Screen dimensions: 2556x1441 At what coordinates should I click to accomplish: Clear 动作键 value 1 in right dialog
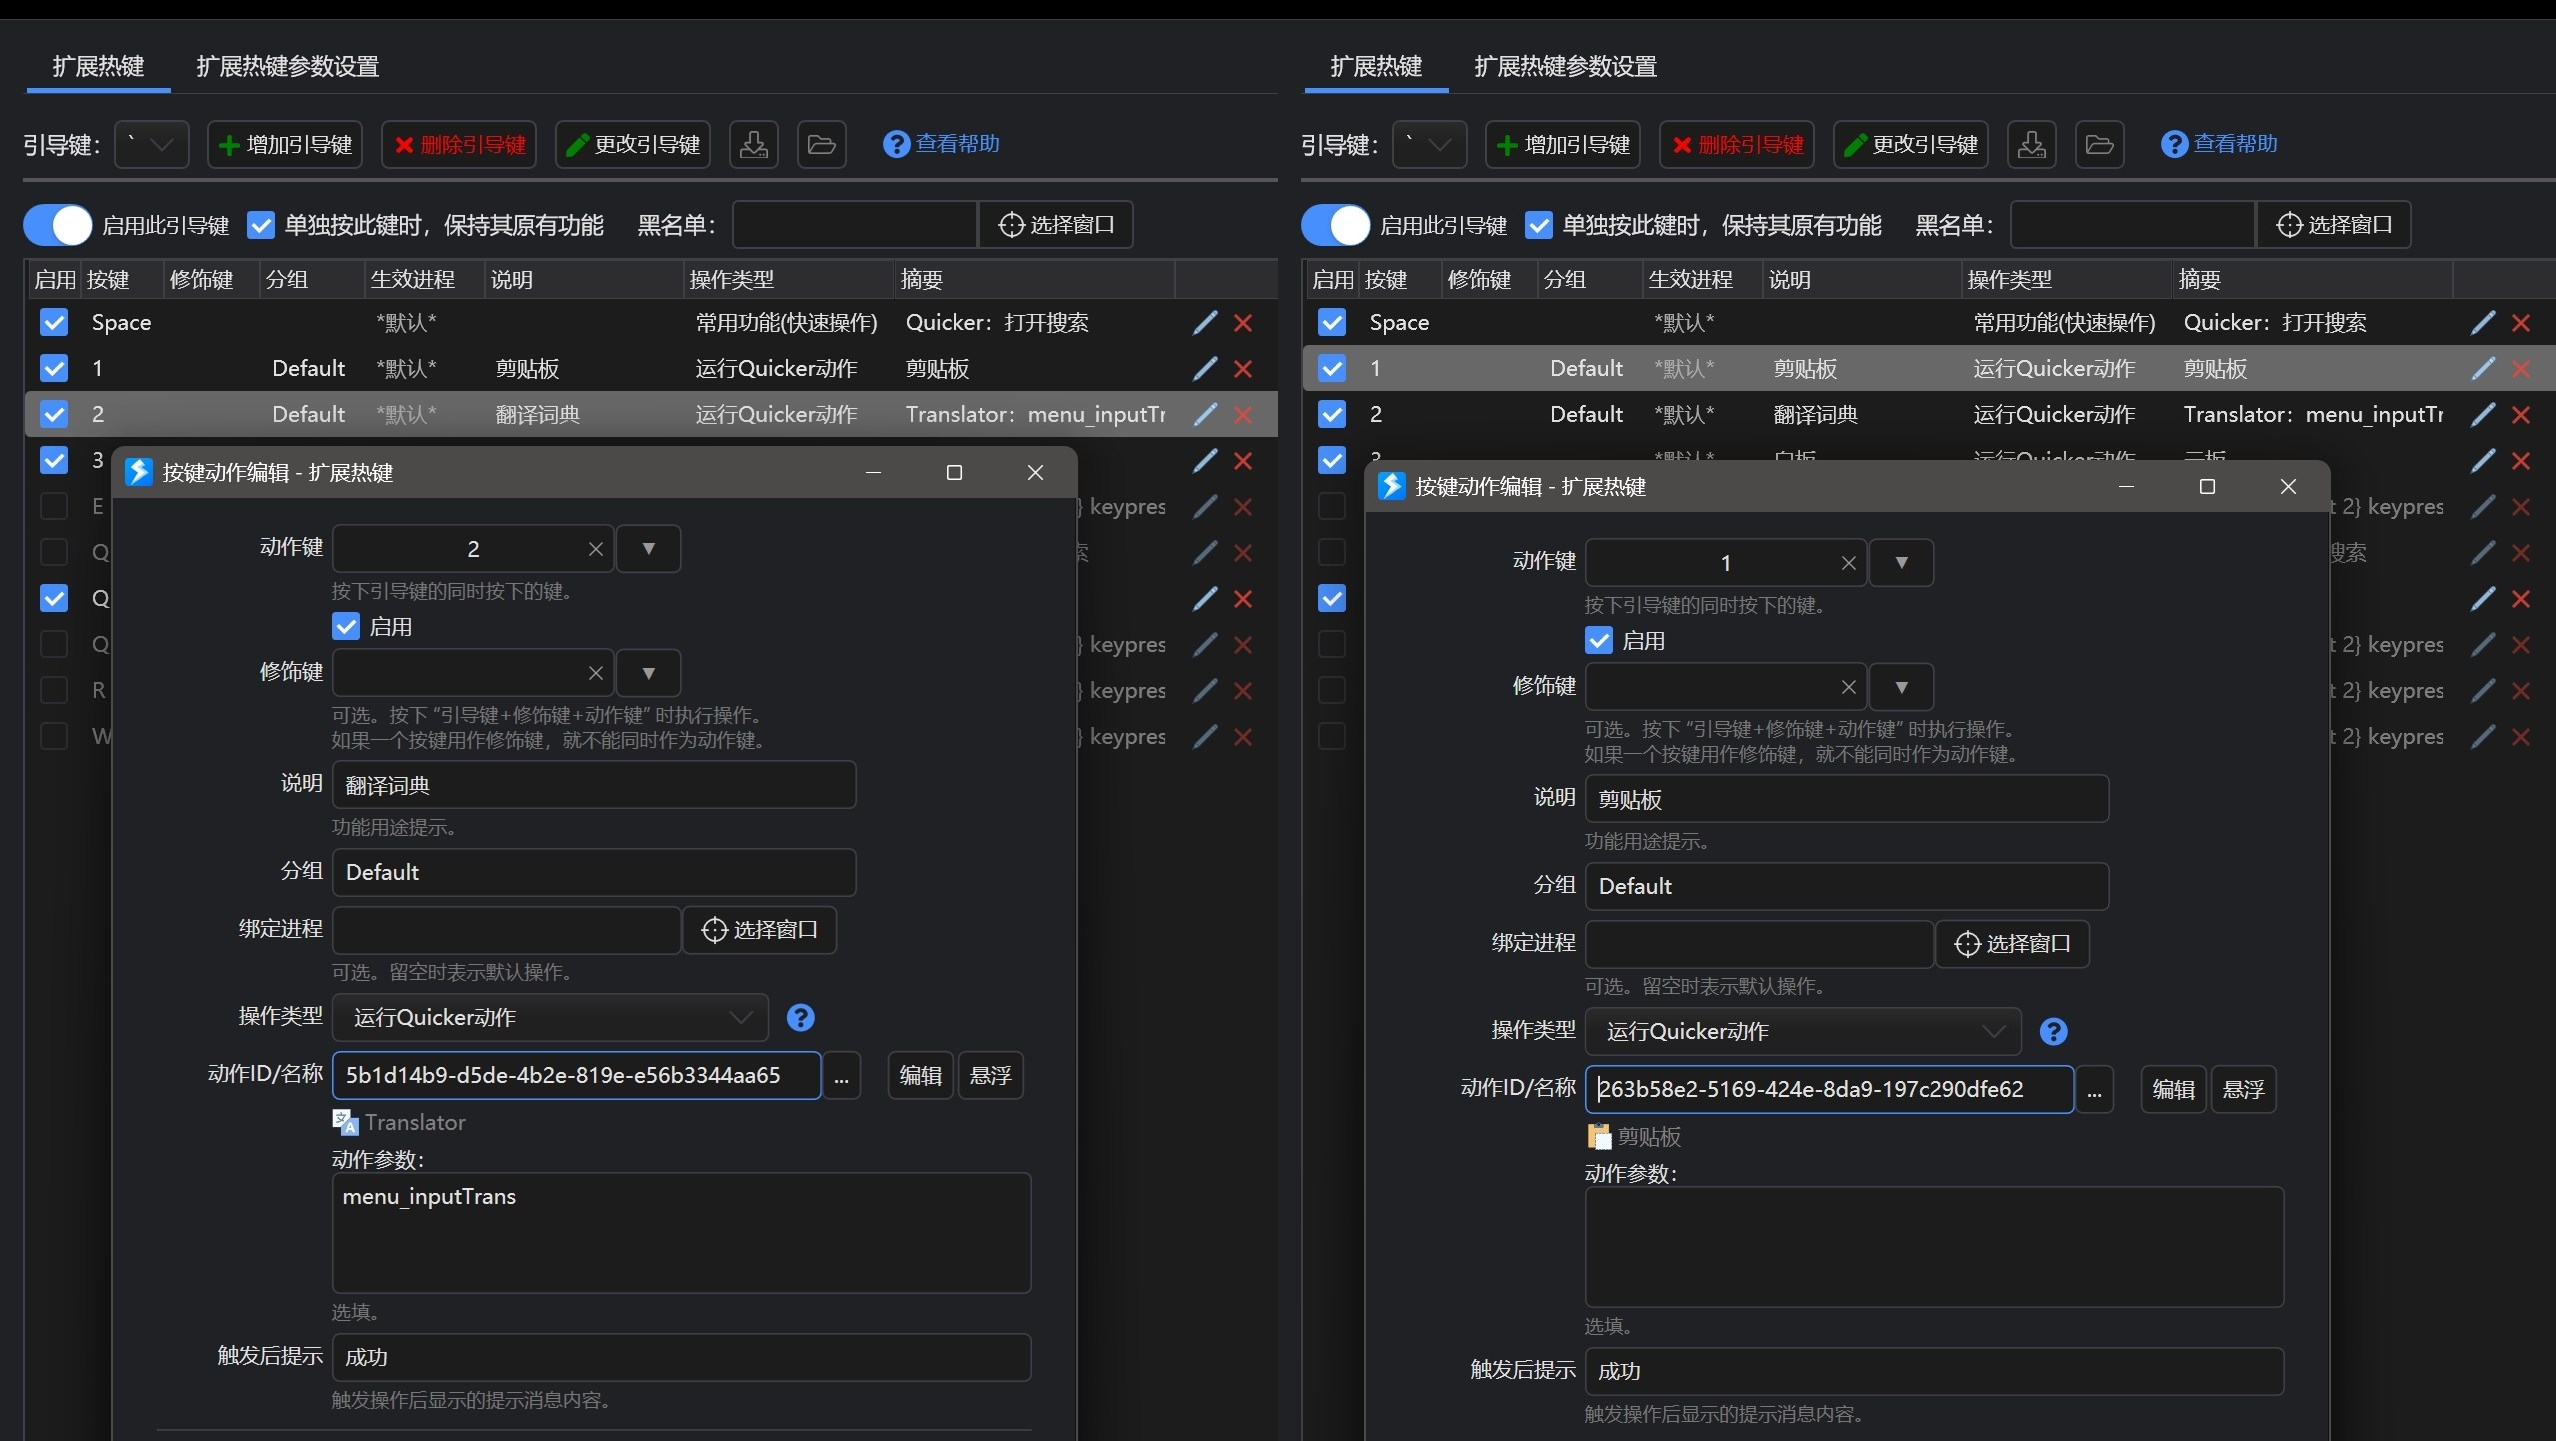1849,563
